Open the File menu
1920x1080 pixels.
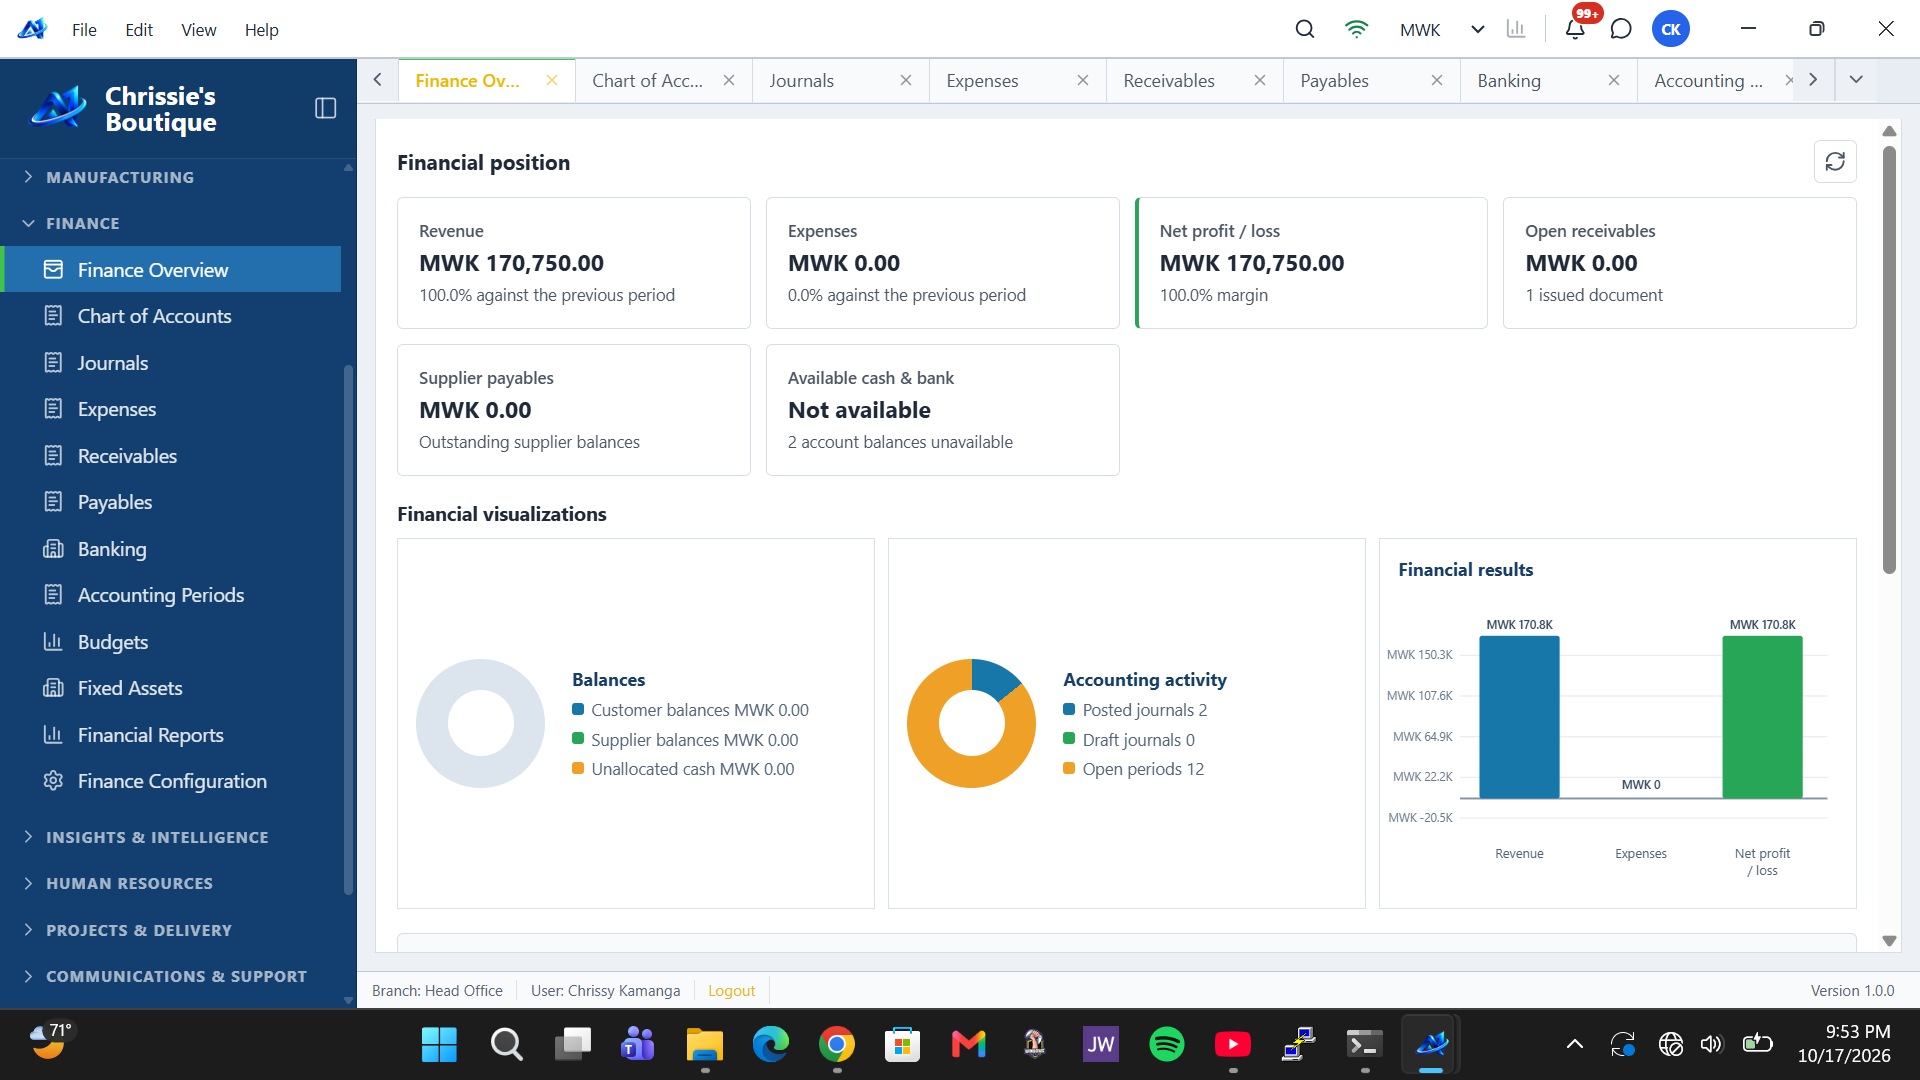coord(84,30)
